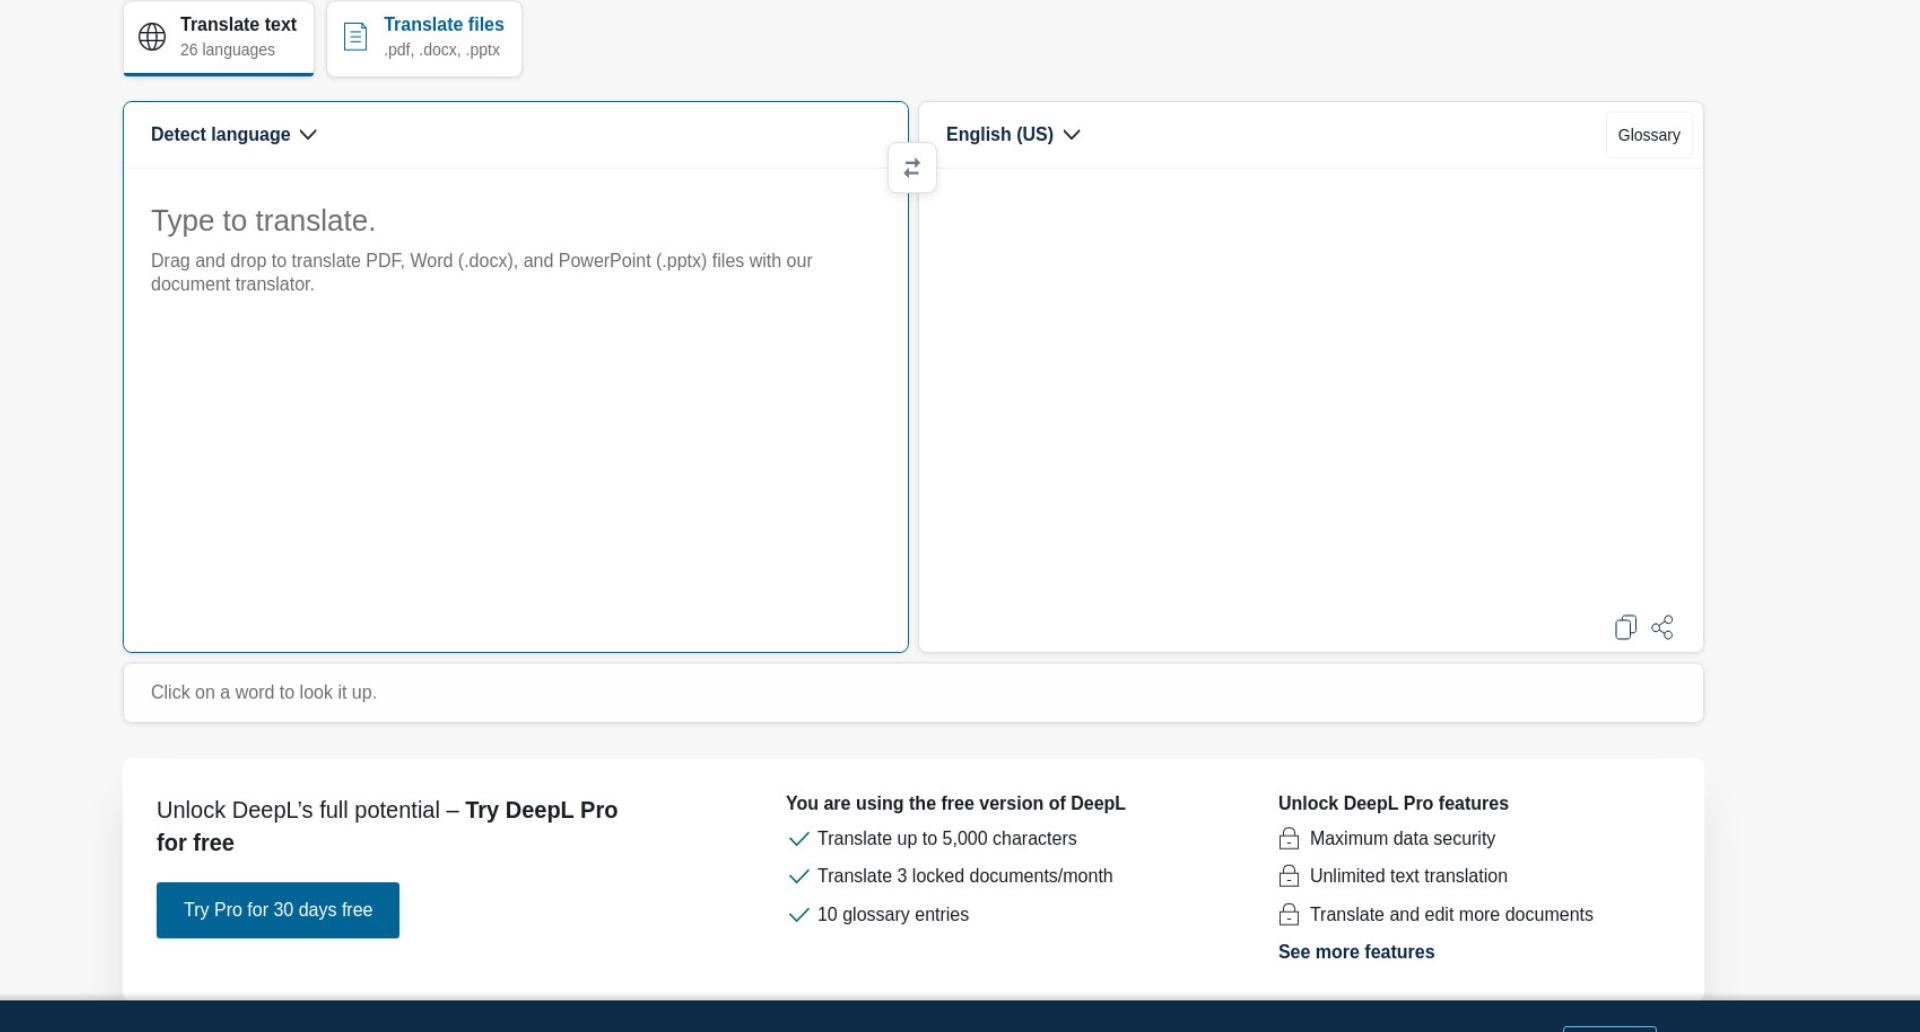Open the Detect language dropdown

[234, 134]
